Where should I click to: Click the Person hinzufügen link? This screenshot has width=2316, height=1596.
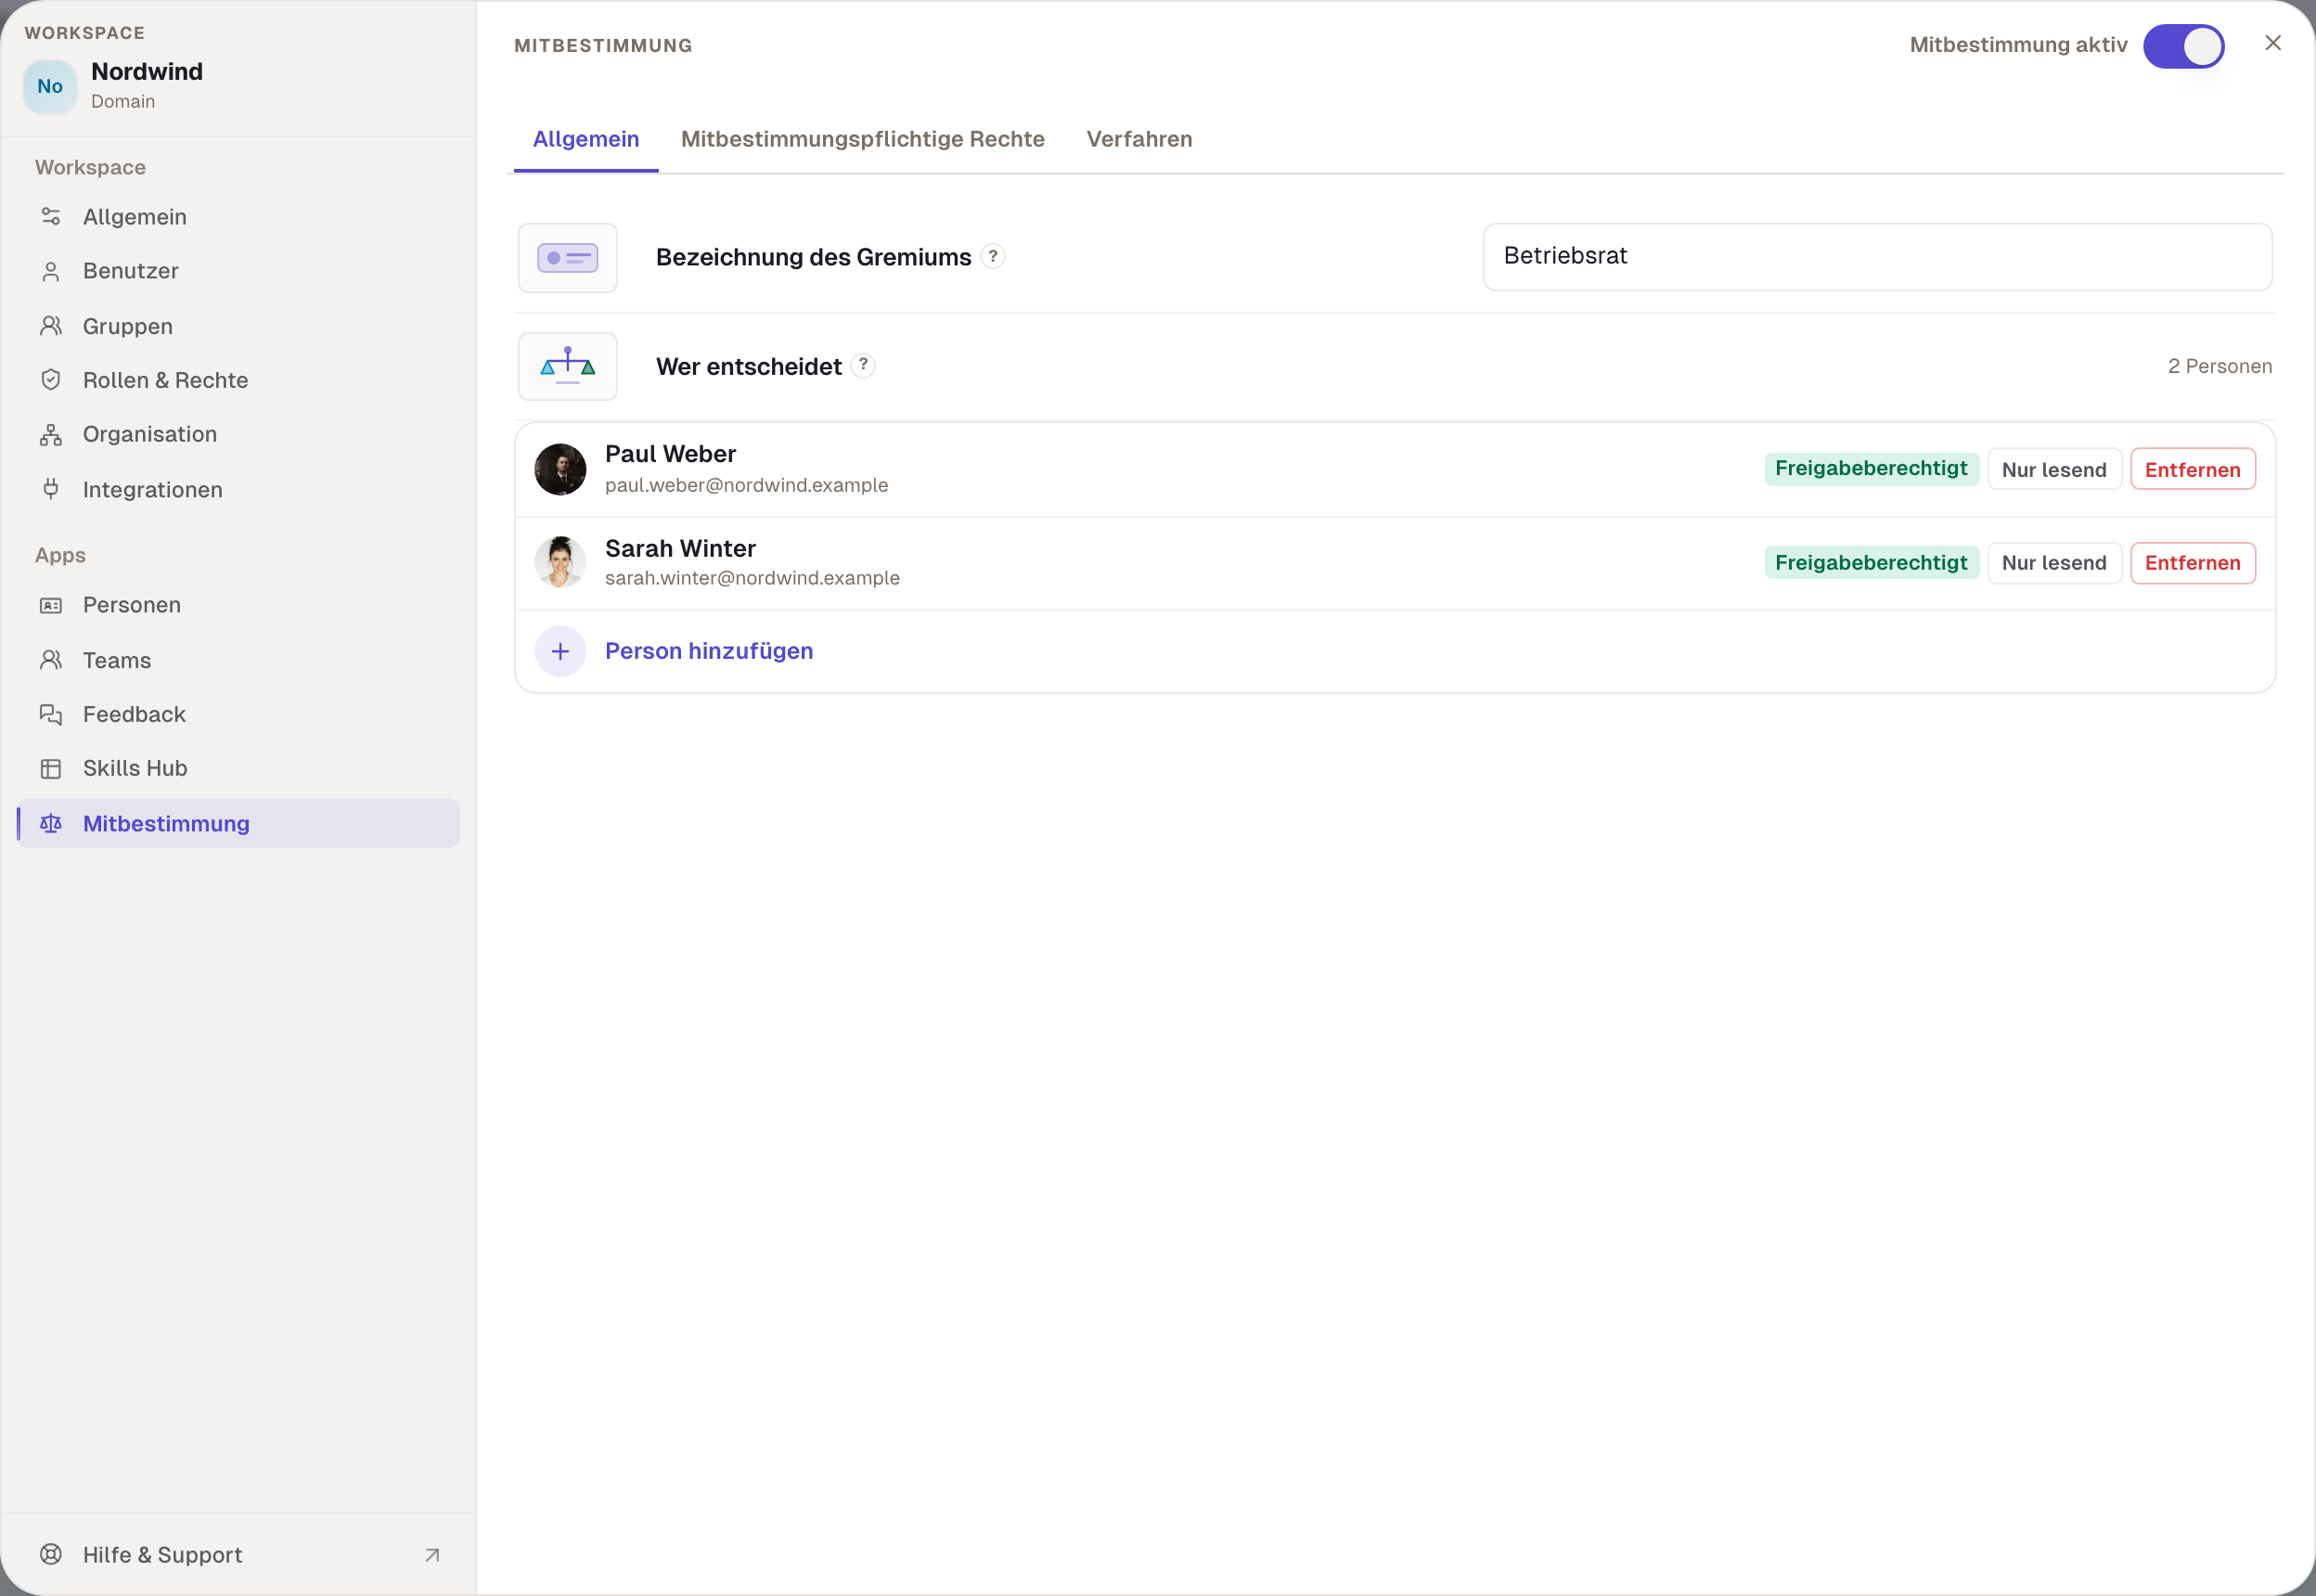(709, 651)
